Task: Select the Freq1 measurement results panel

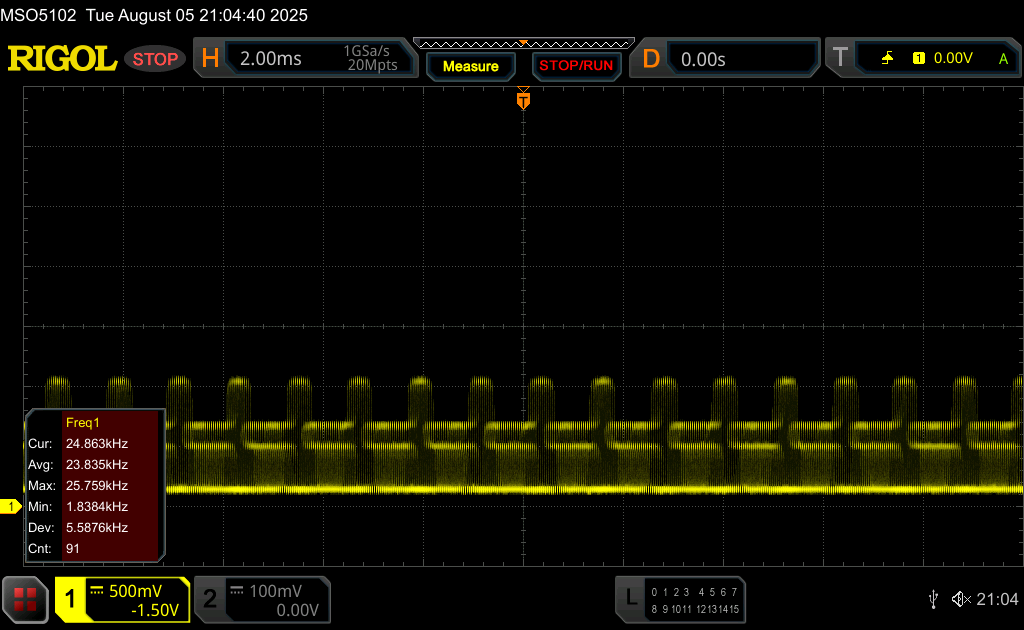Action: [95, 485]
